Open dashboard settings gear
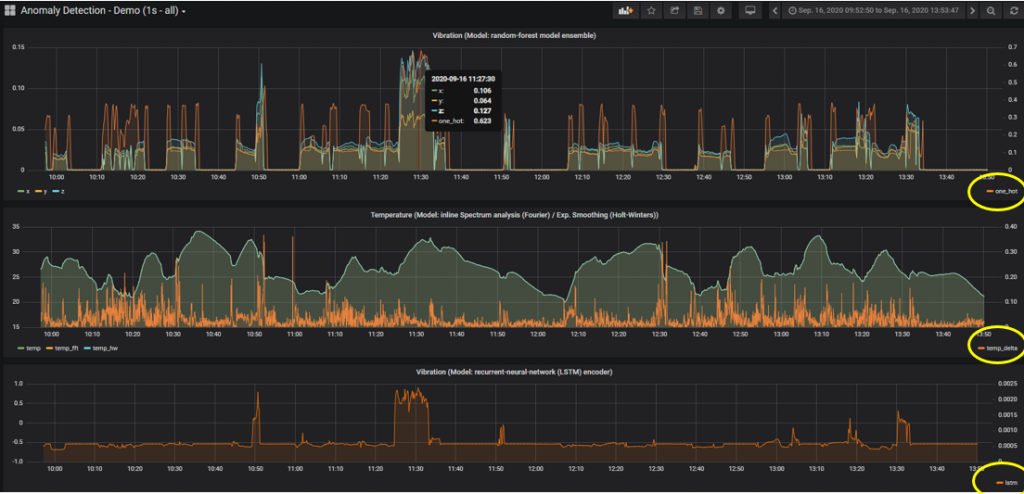1024x494 pixels. click(721, 10)
